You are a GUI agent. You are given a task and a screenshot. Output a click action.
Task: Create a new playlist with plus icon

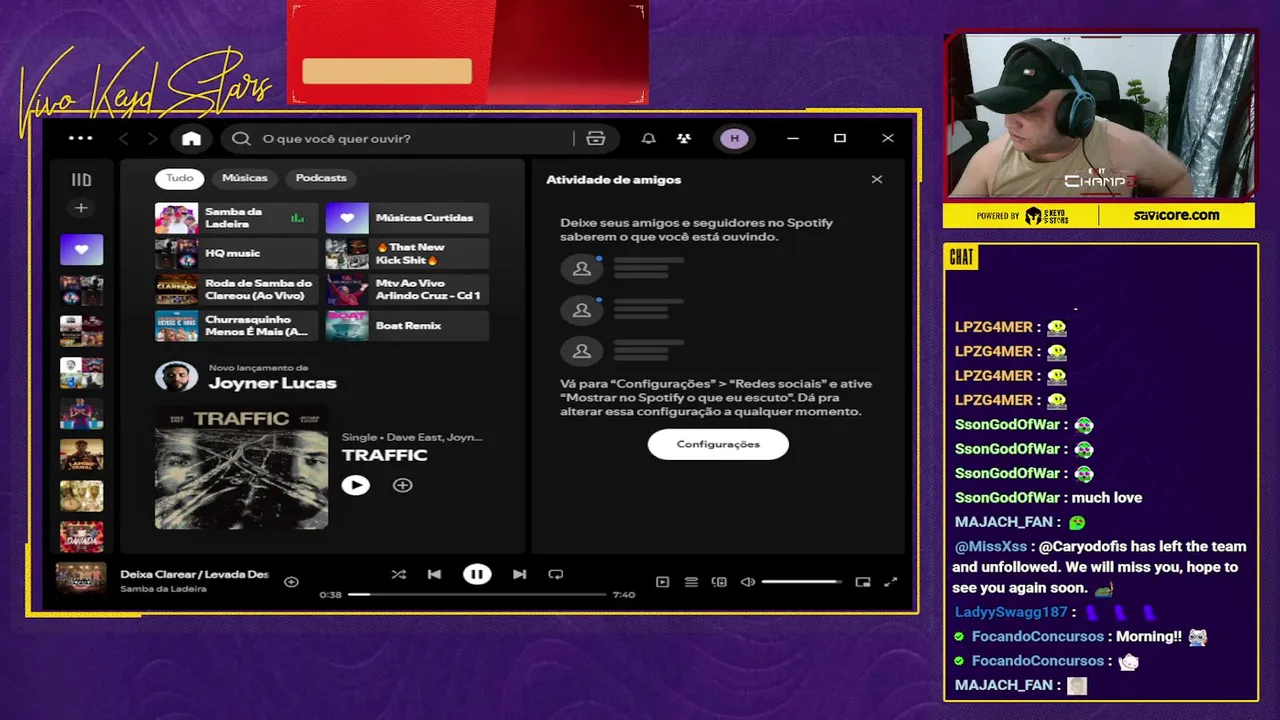[81, 208]
